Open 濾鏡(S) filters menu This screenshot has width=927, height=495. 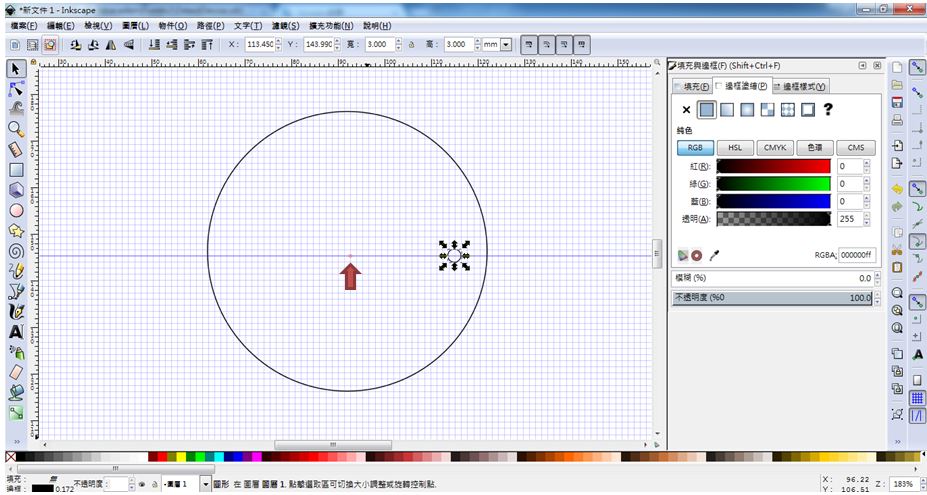click(x=286, y=26)
